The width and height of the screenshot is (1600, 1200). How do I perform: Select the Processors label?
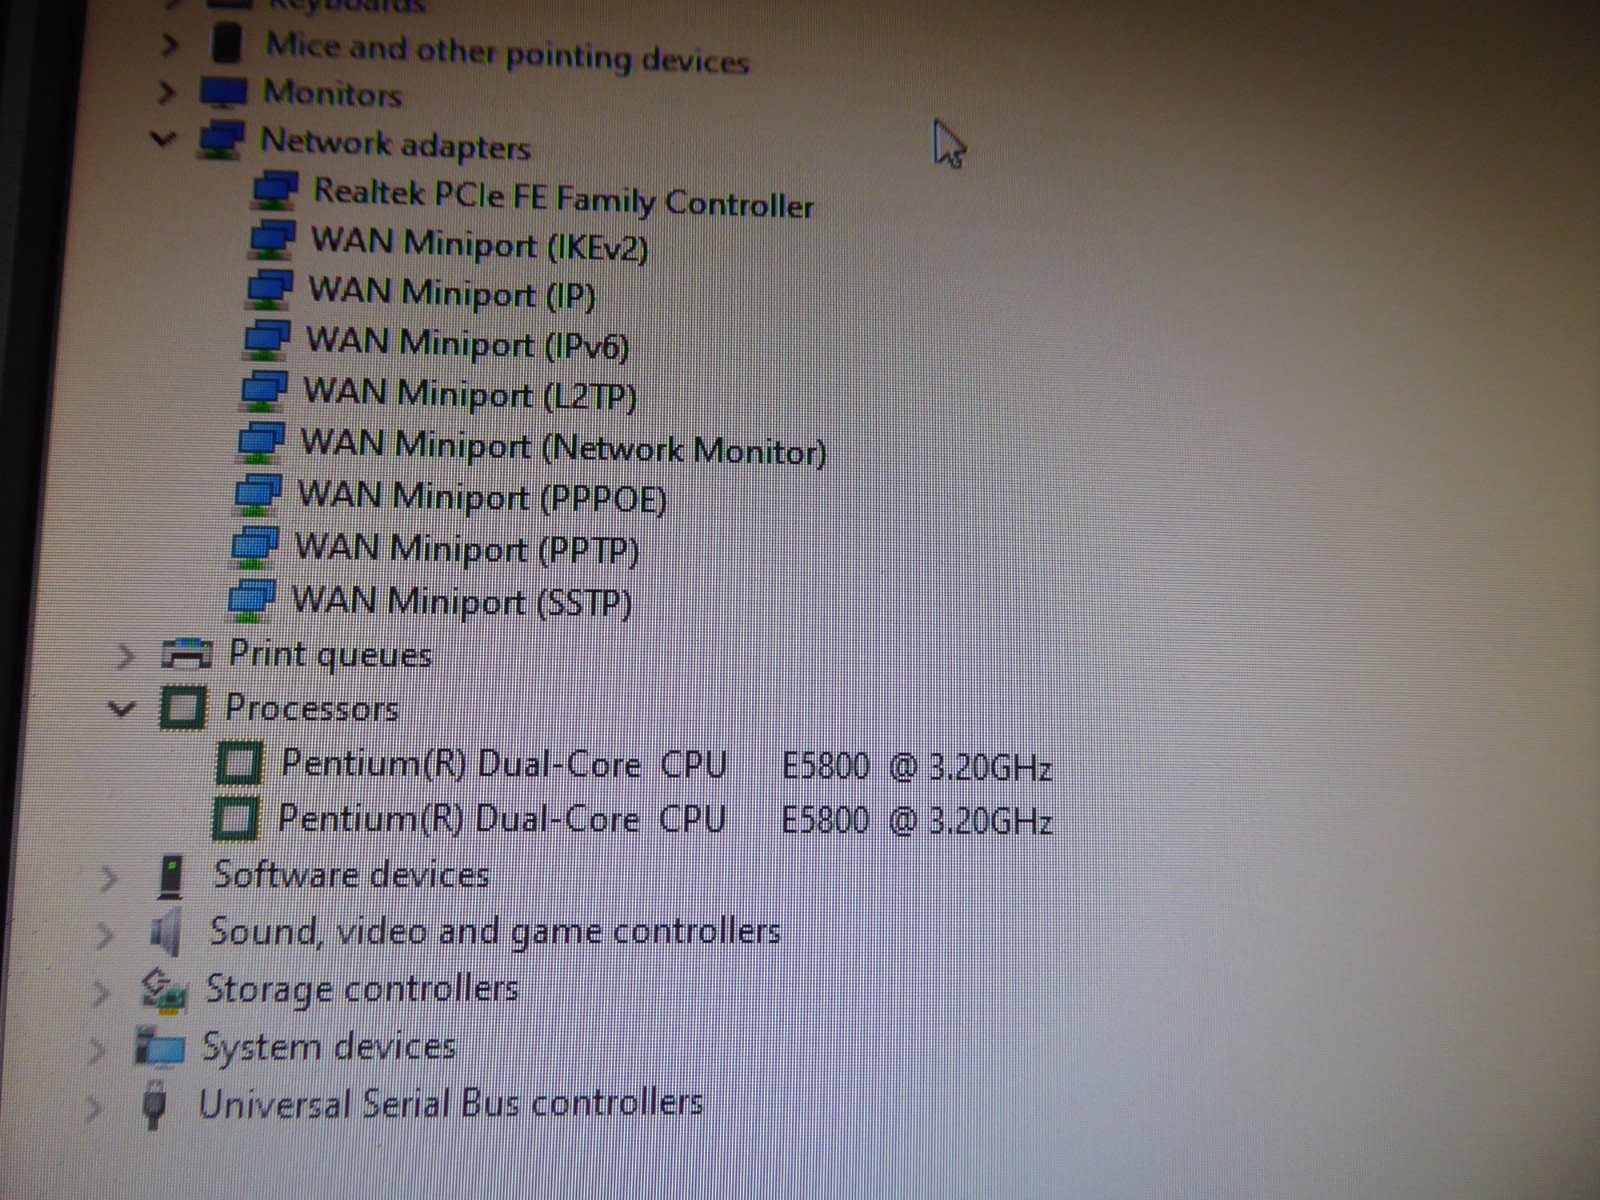click(x=312, y=708)
